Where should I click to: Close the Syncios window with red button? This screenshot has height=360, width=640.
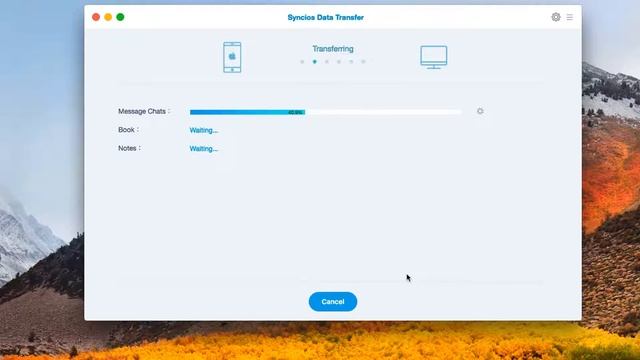click(x=96, y=17)
